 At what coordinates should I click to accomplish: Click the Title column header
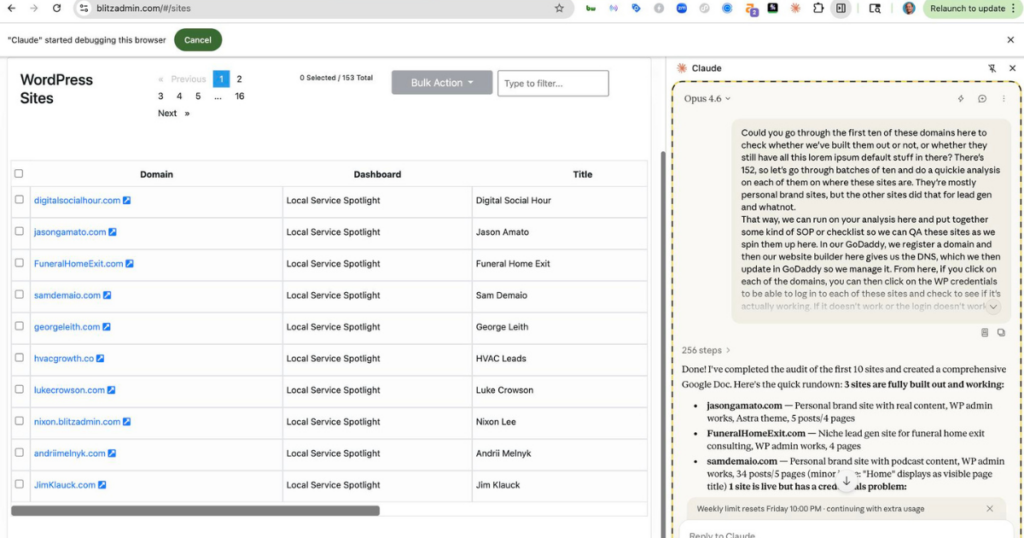coord(583,174)
